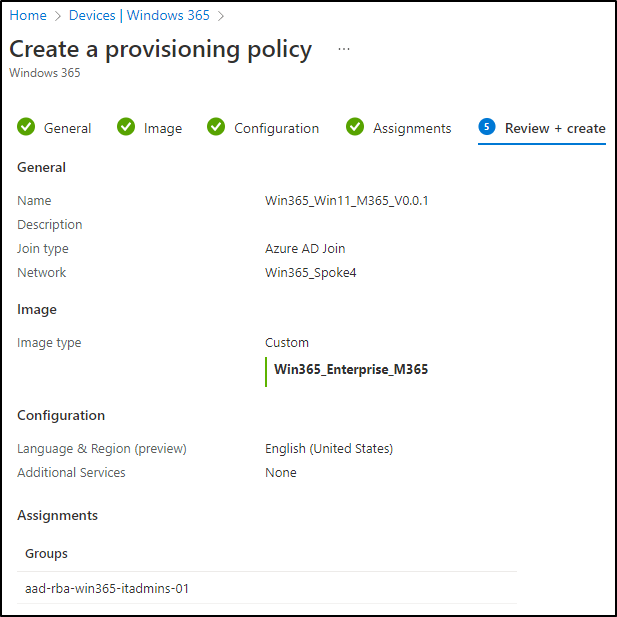The height and width of the screenshot is (617, 617).
Task: Click the Groups column header
Action: point(46,554)
